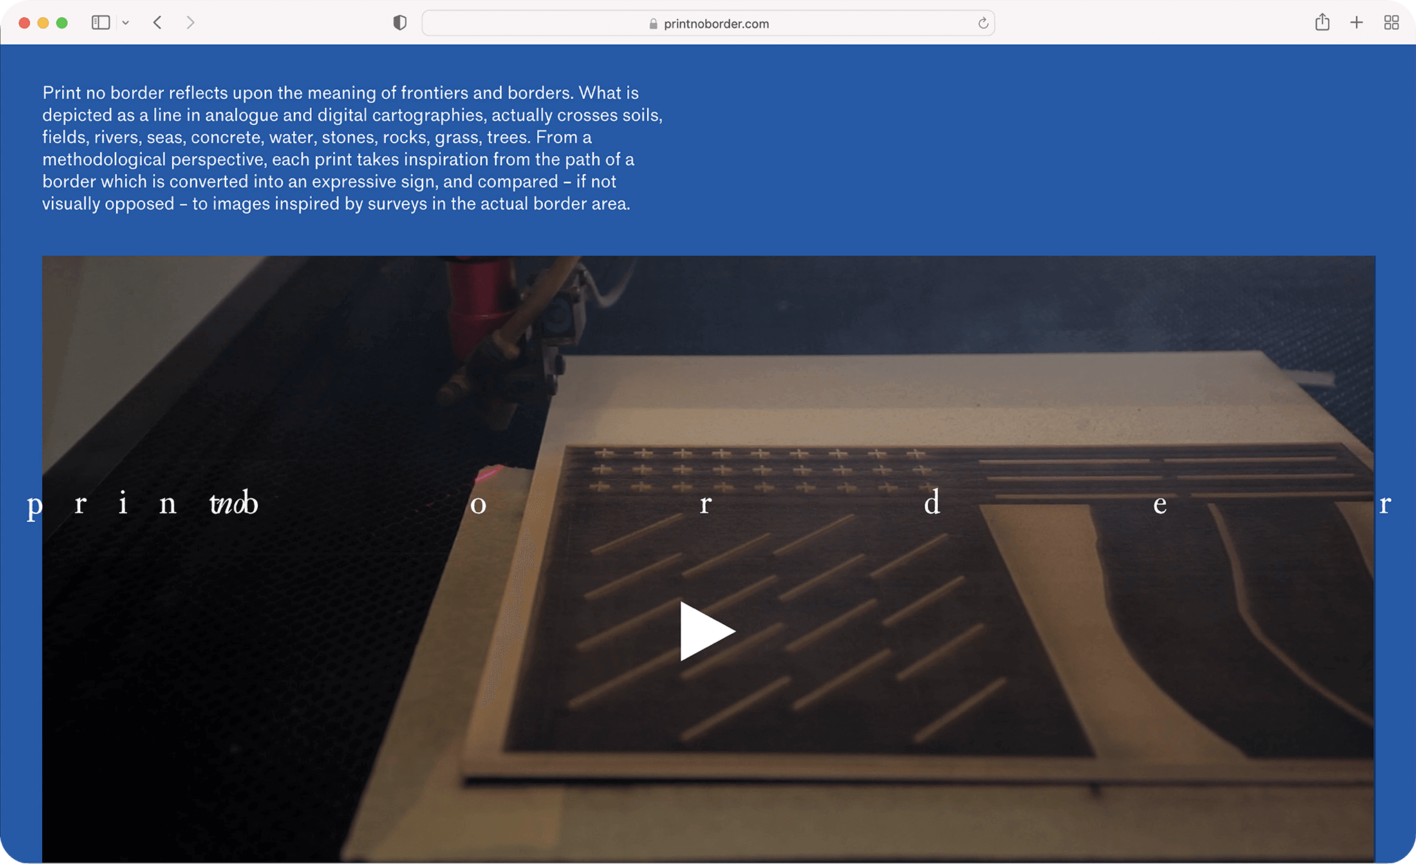Toggle the Safari sidebar icon
This screenshot has height=864, width=1416.
coord(100,23)
